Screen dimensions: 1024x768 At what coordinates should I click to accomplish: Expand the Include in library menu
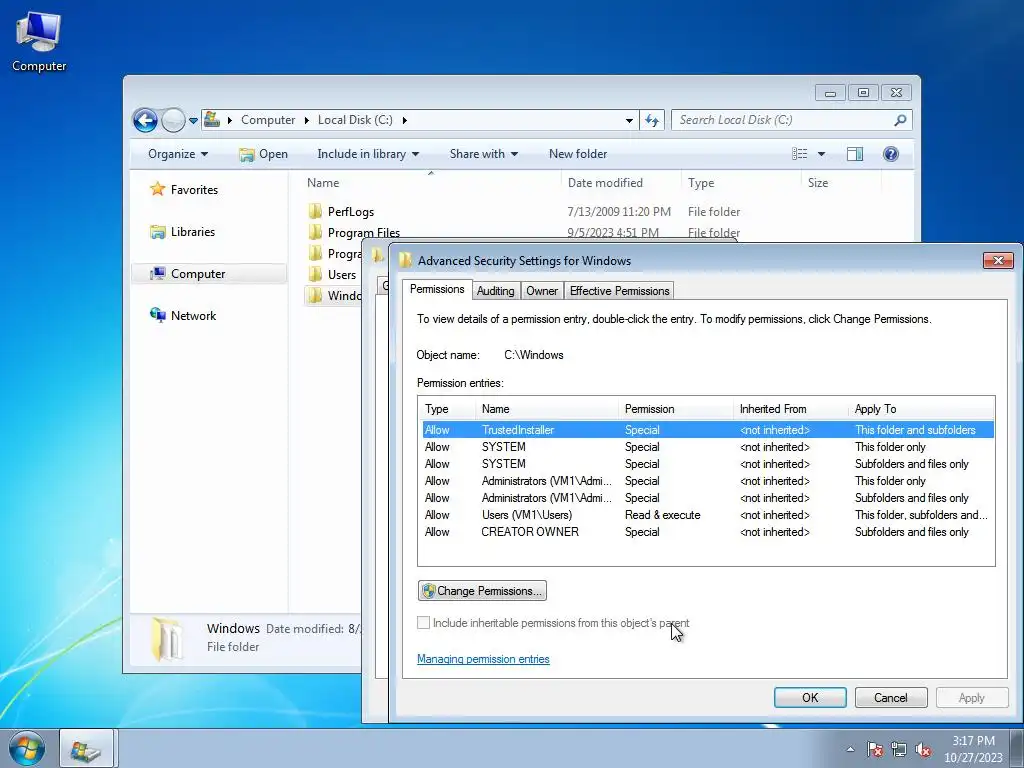coord(368,154)
